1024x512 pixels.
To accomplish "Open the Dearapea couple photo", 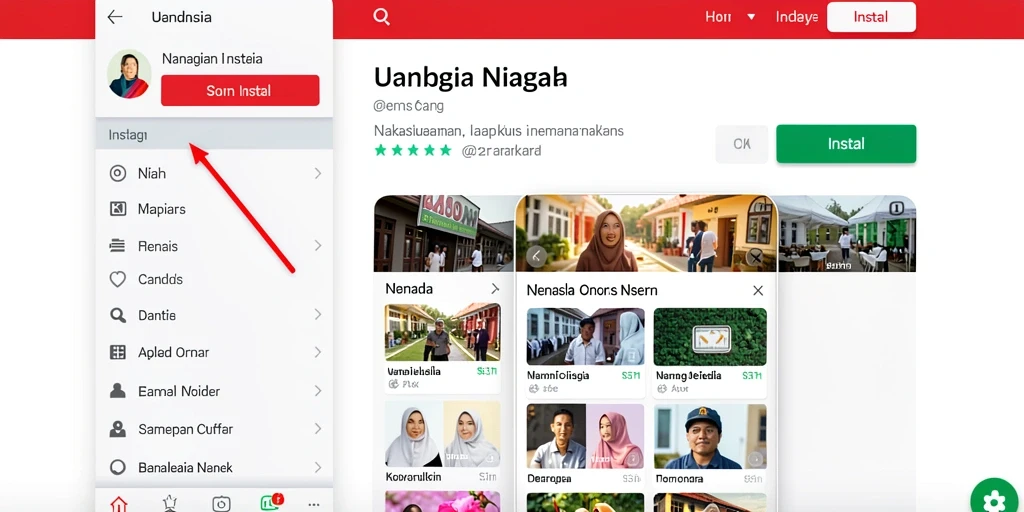I will (x=585, y=436).
